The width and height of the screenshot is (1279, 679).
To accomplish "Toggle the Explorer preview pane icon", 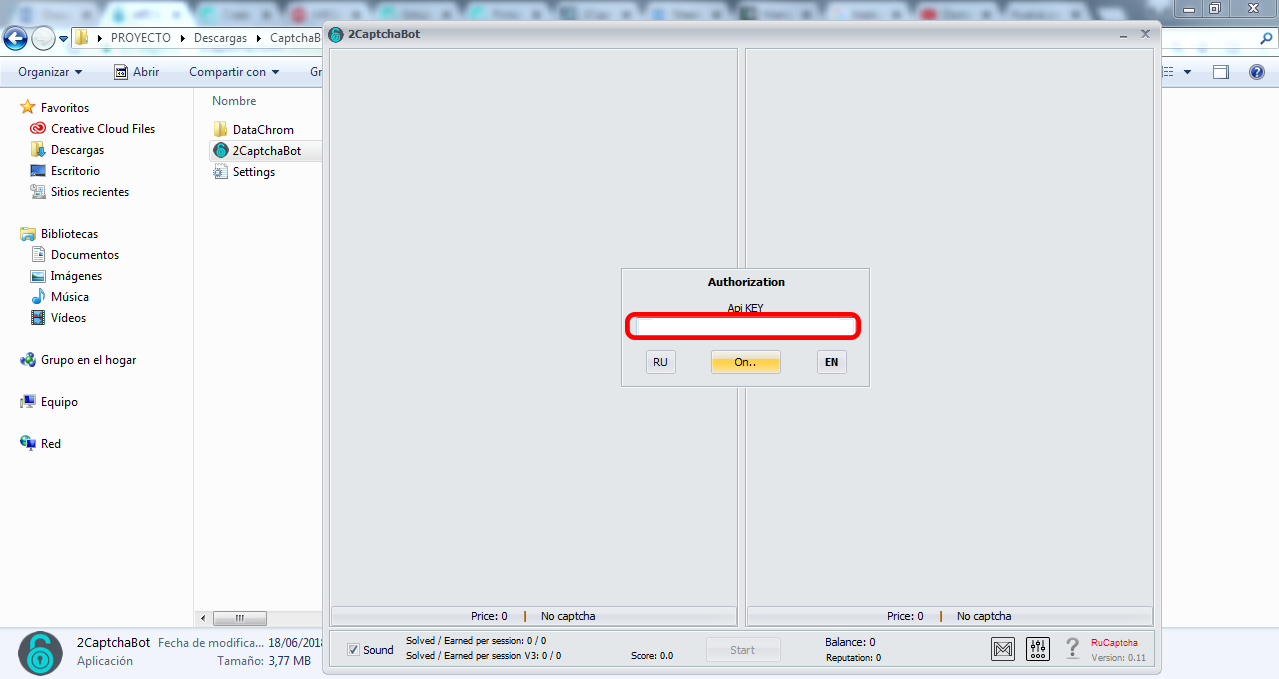I will click(1221, 72).
